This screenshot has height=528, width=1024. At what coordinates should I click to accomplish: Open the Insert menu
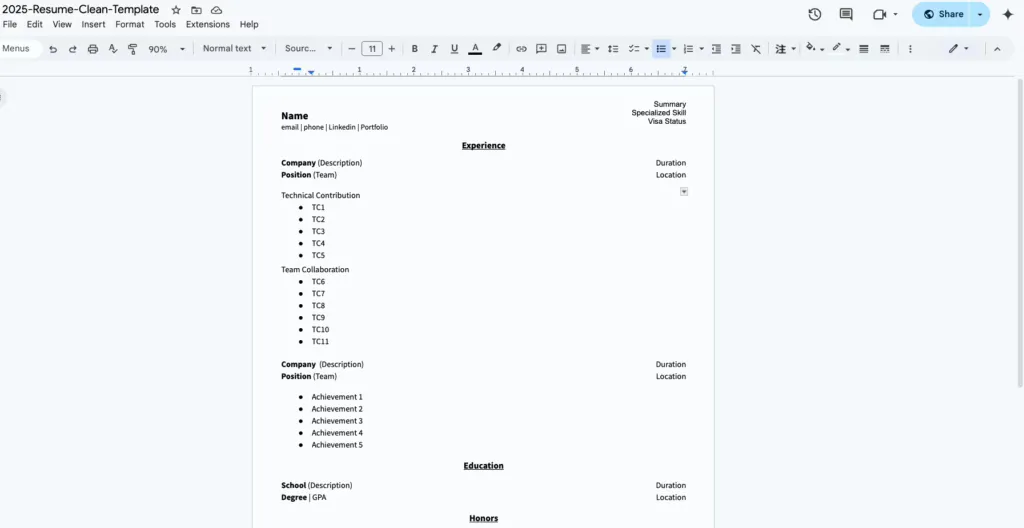point(93,24)
